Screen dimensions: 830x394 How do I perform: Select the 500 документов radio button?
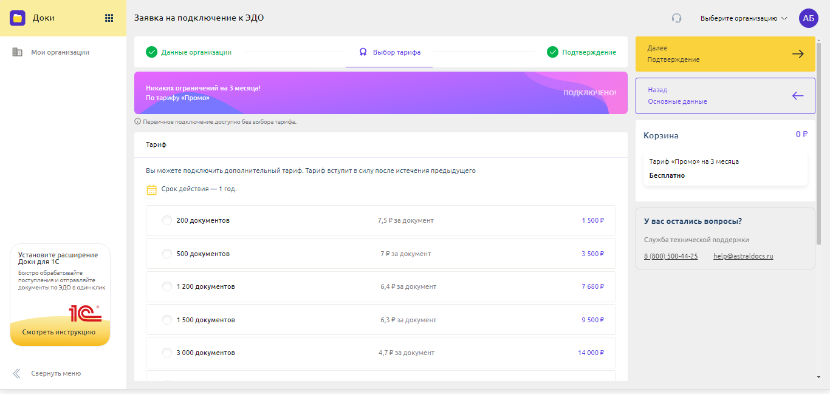(167, 254)
